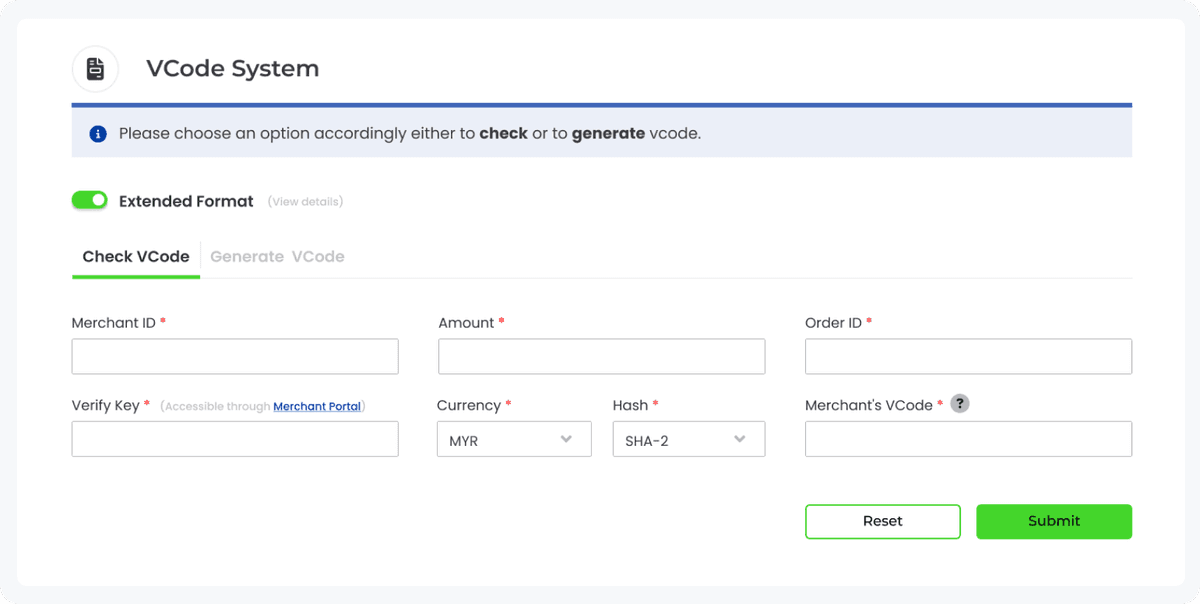Screen dimensions: 1200x604
Task: Click the info icon in the notice banner
Action: pyautogui.click(x=98, y=133)
